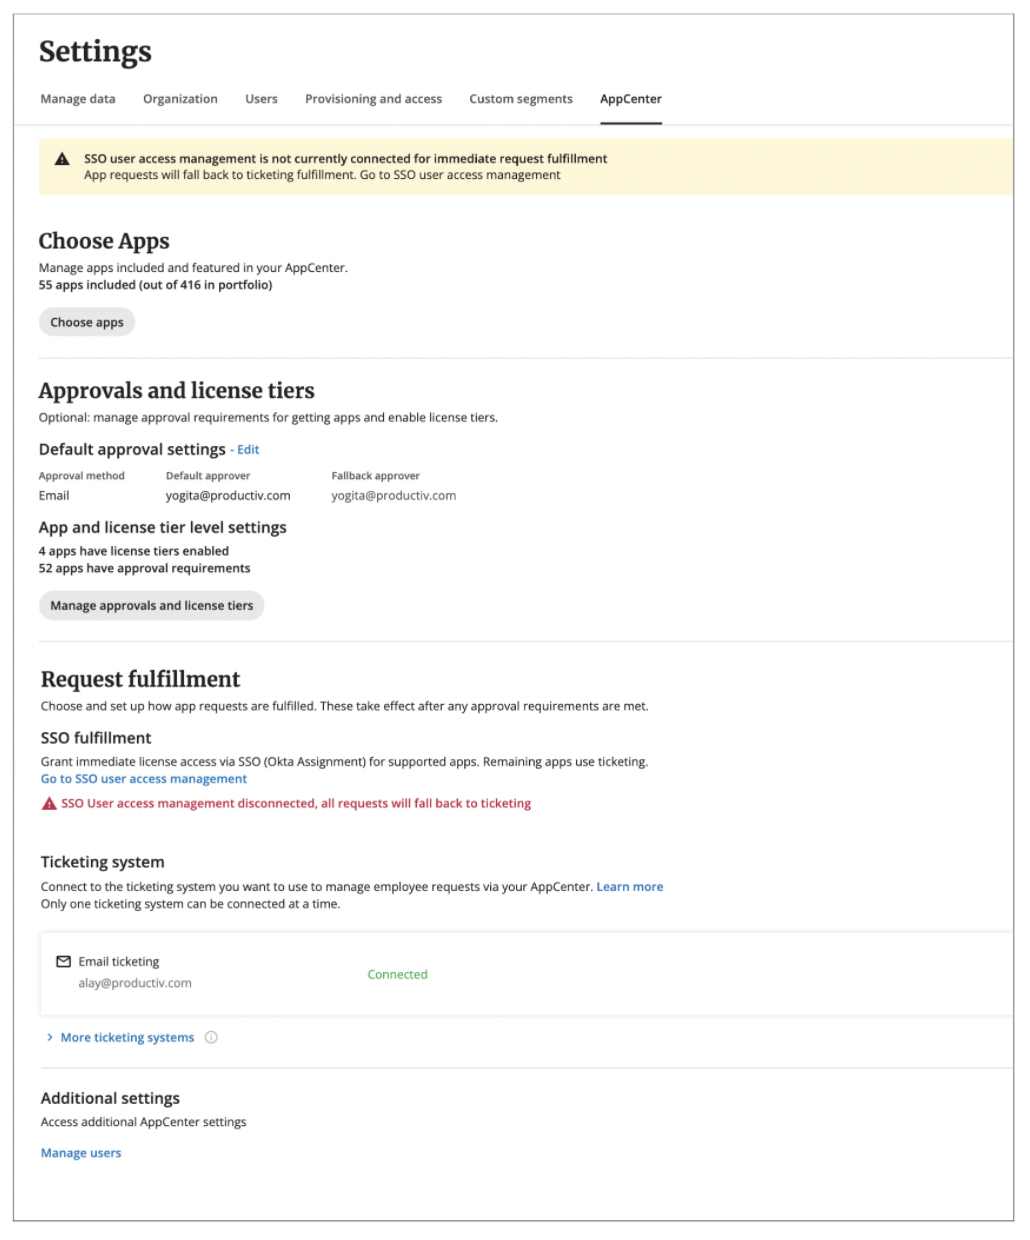Click the warning triangle in the yellow banner
The height and width of the screenshot is (1240, 1030).
61,158
